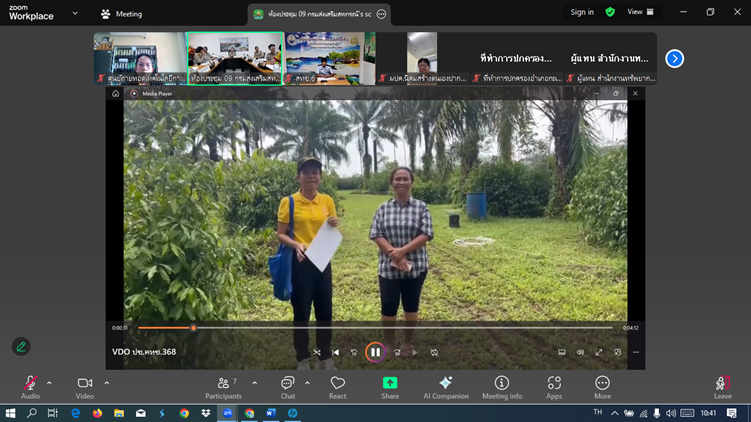Toggle repeat mode in Media Player

[434, 353]
